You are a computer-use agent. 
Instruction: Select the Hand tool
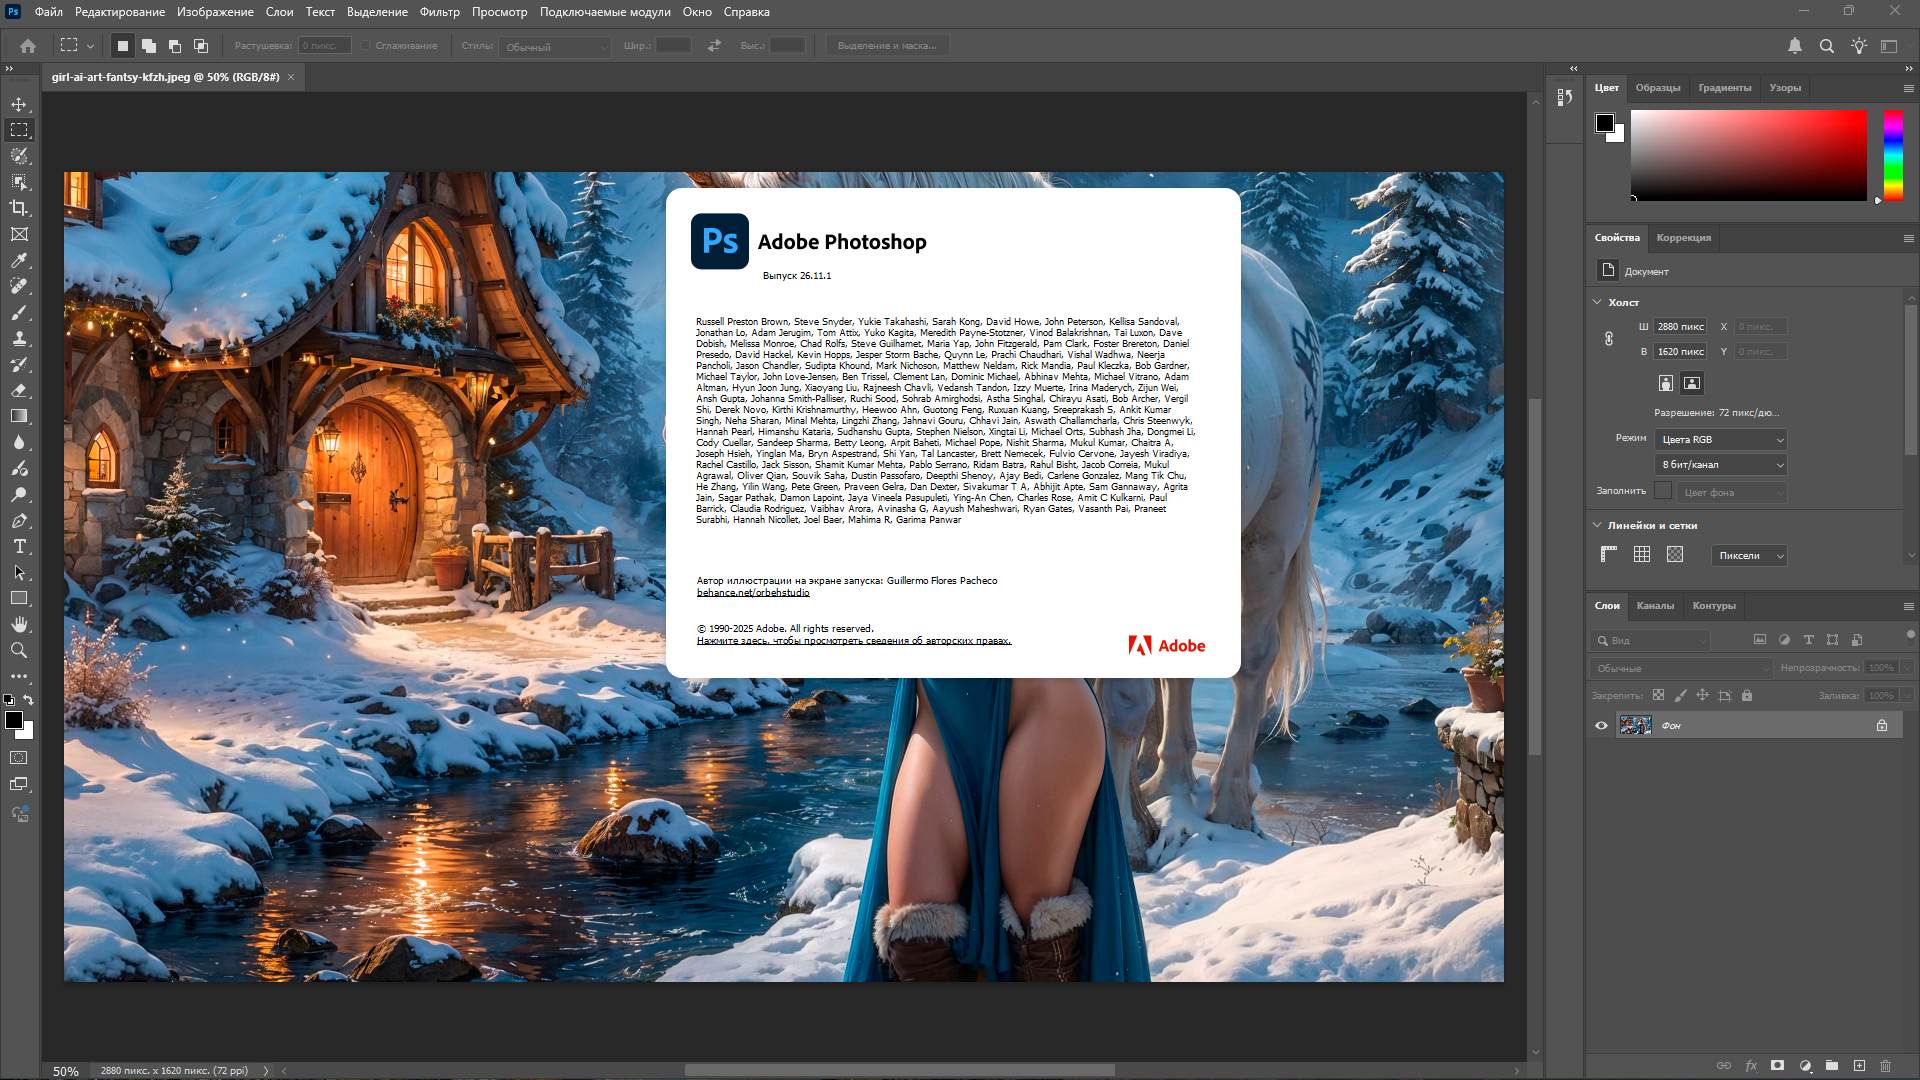19,624
